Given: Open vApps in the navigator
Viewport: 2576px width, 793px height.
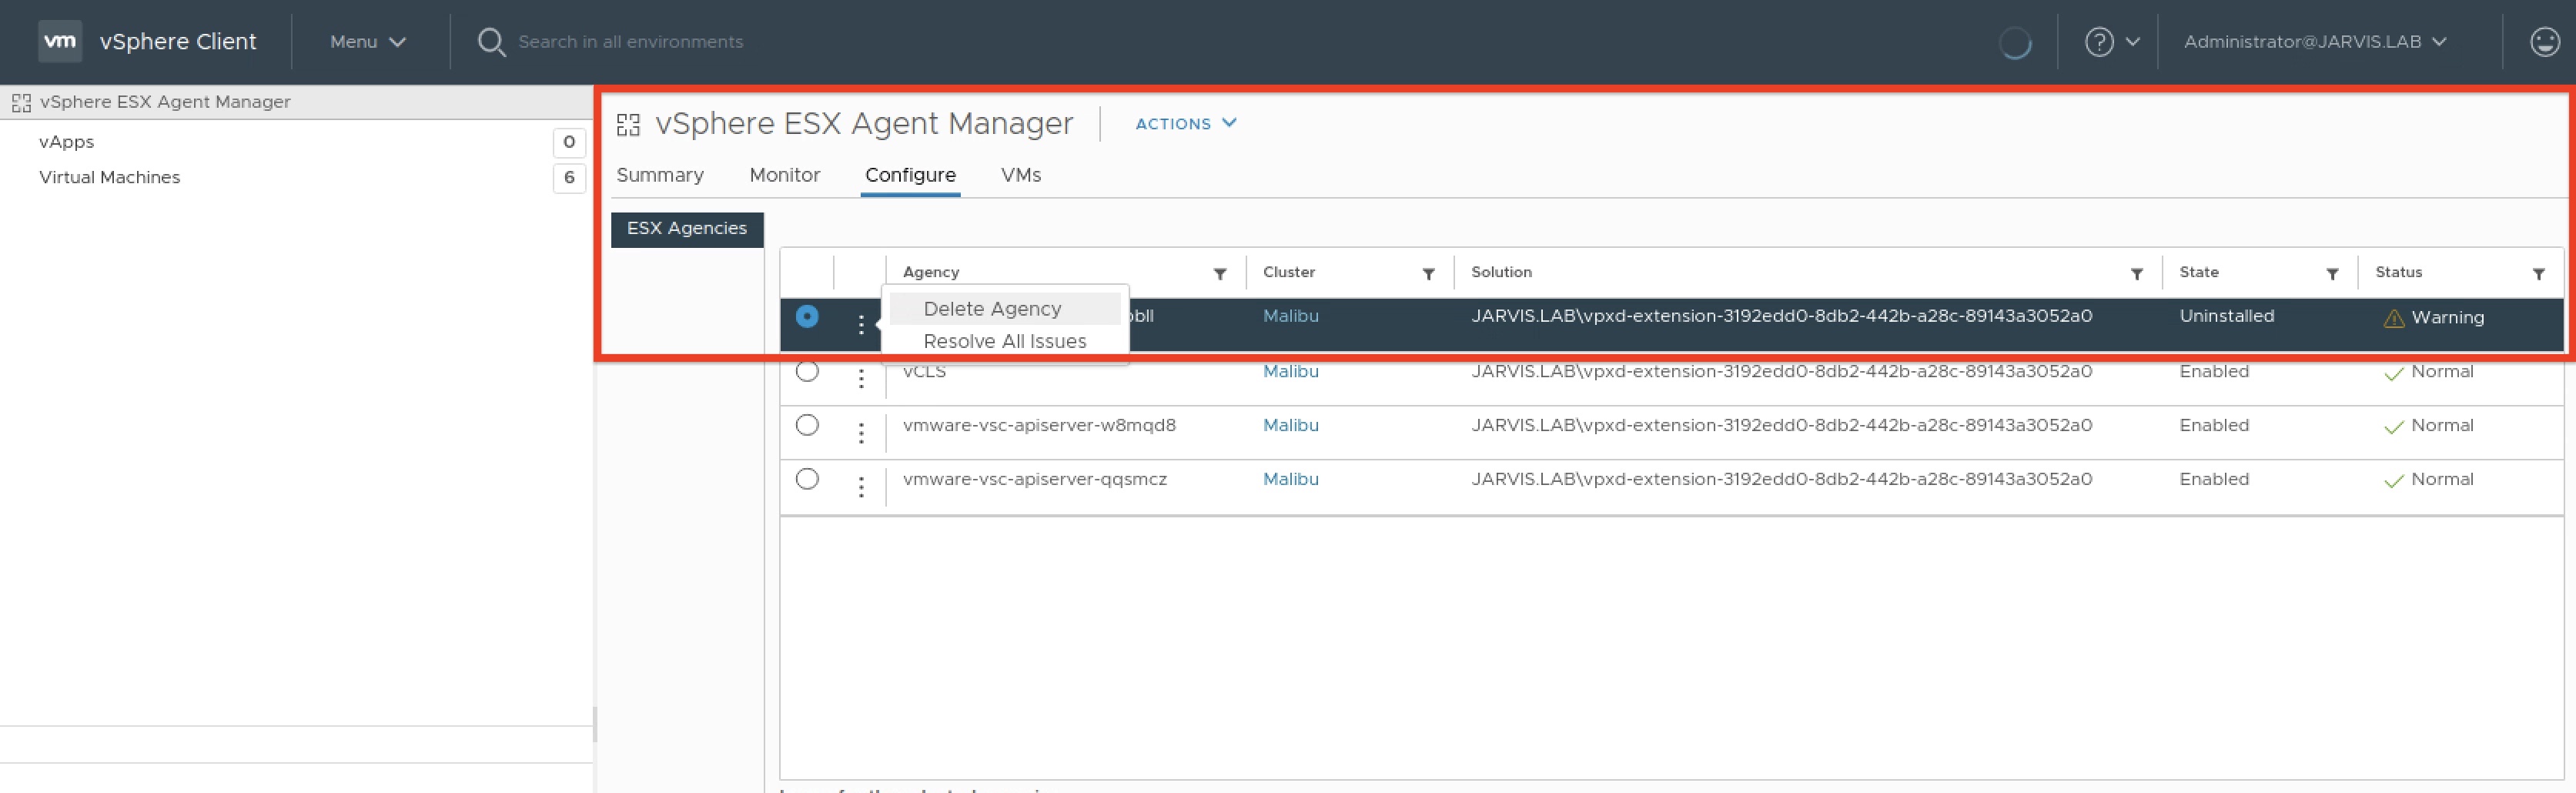Looking at the screenshot, I should [66, 142].
